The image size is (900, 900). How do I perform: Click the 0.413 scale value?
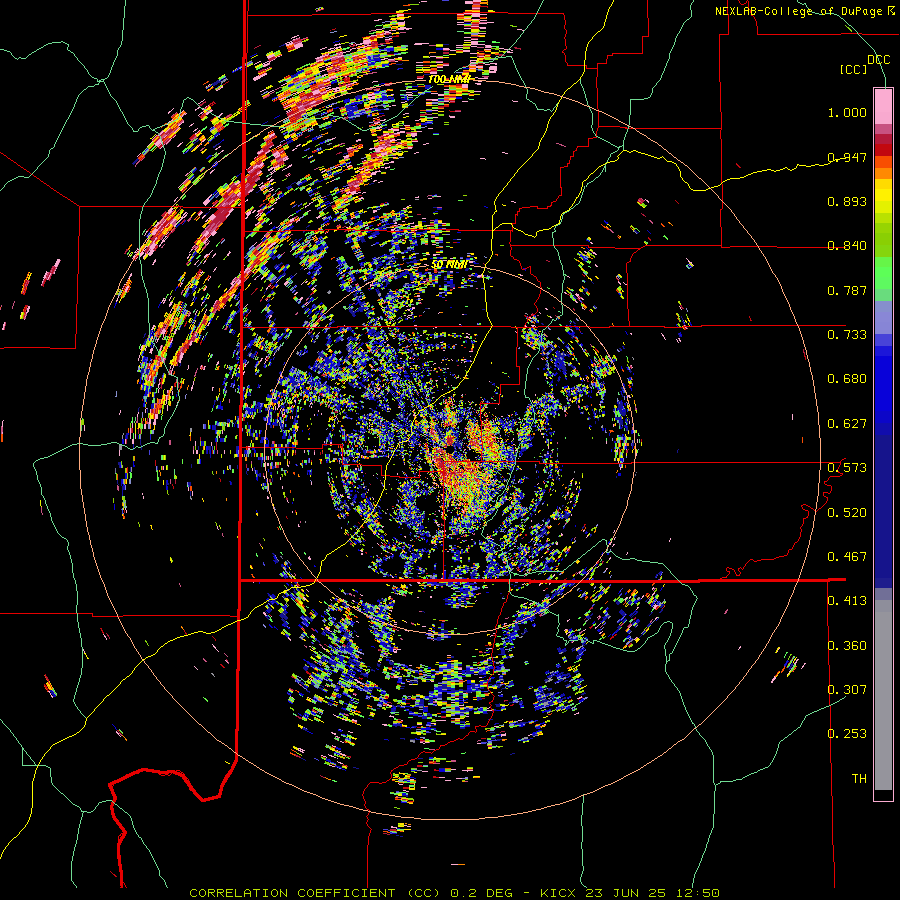[847, 601]
